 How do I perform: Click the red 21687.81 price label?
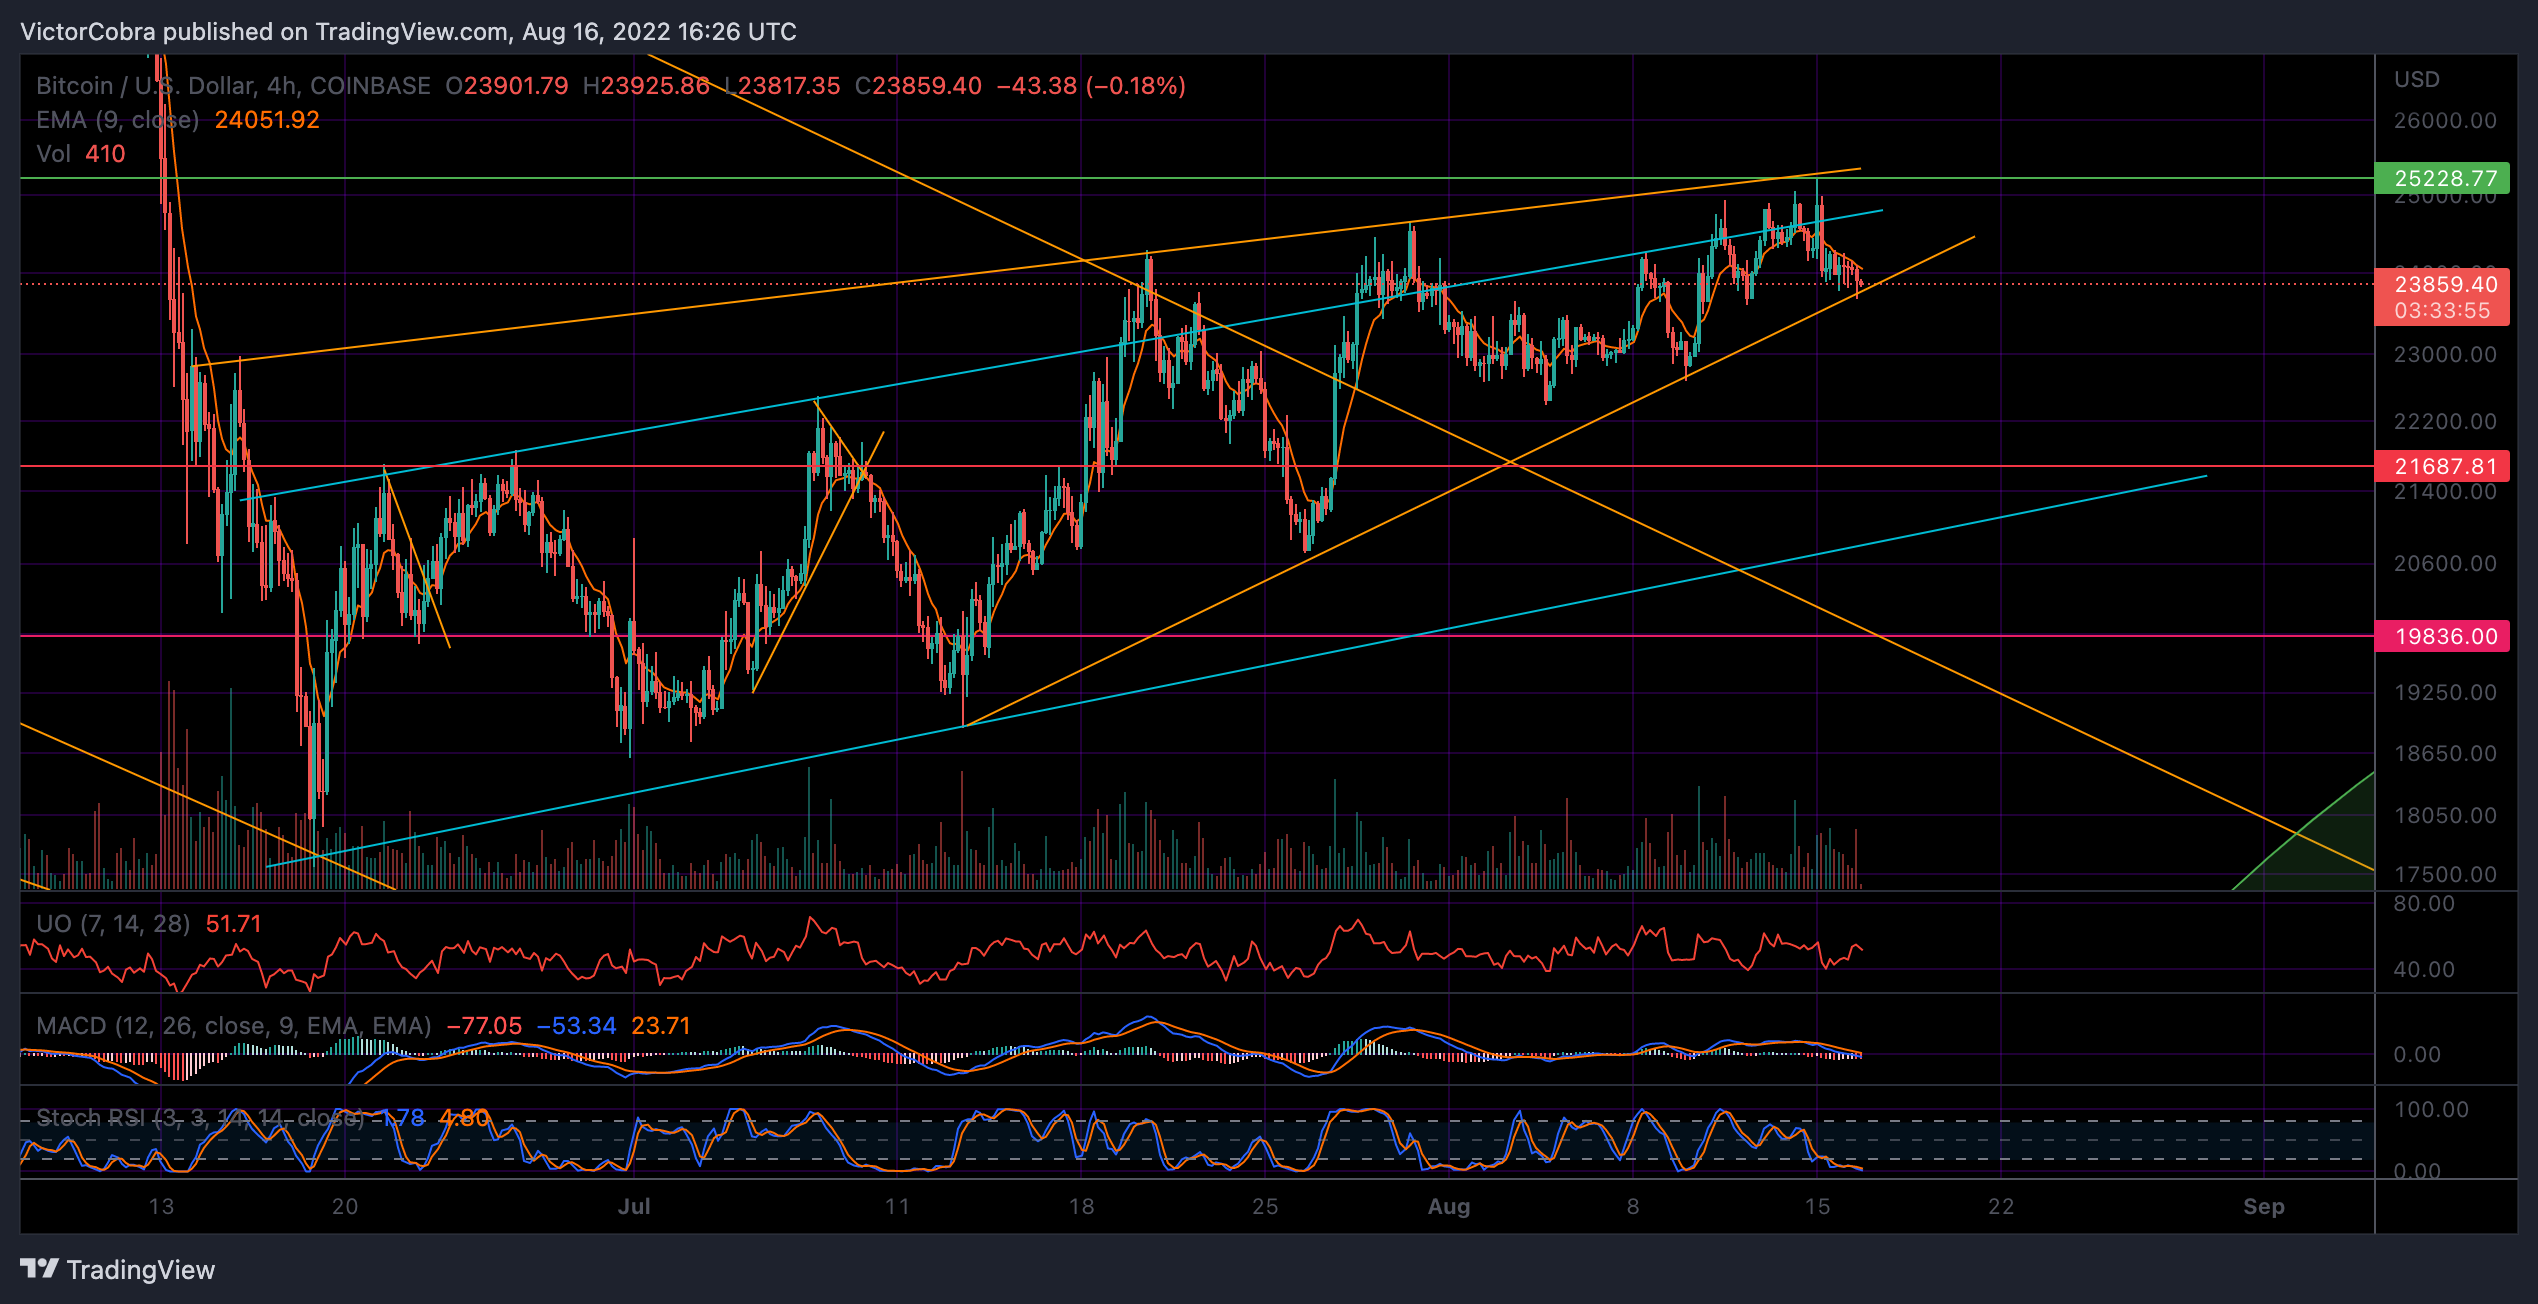2442,466
